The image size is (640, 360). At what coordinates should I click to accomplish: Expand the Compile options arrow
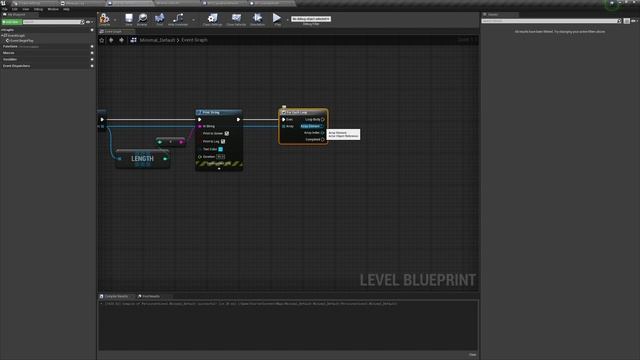coord(115,19)
